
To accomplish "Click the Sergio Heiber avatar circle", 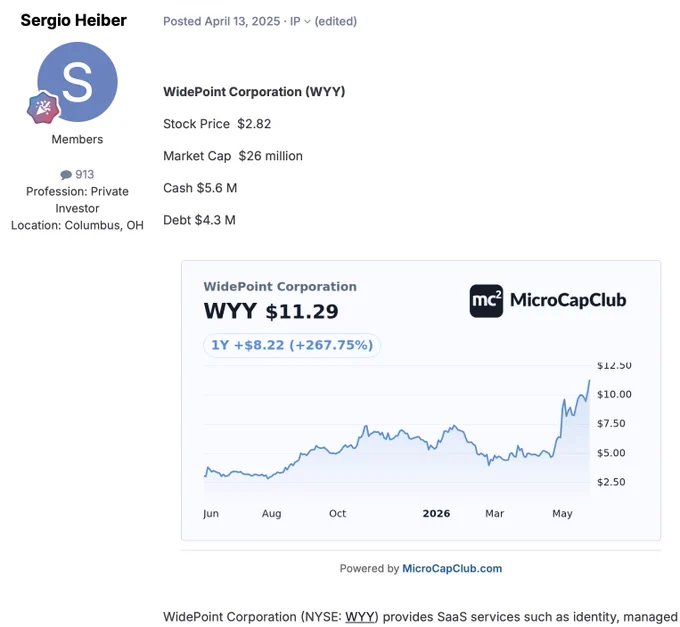I will pyautogui.click(x=77, y=82).
